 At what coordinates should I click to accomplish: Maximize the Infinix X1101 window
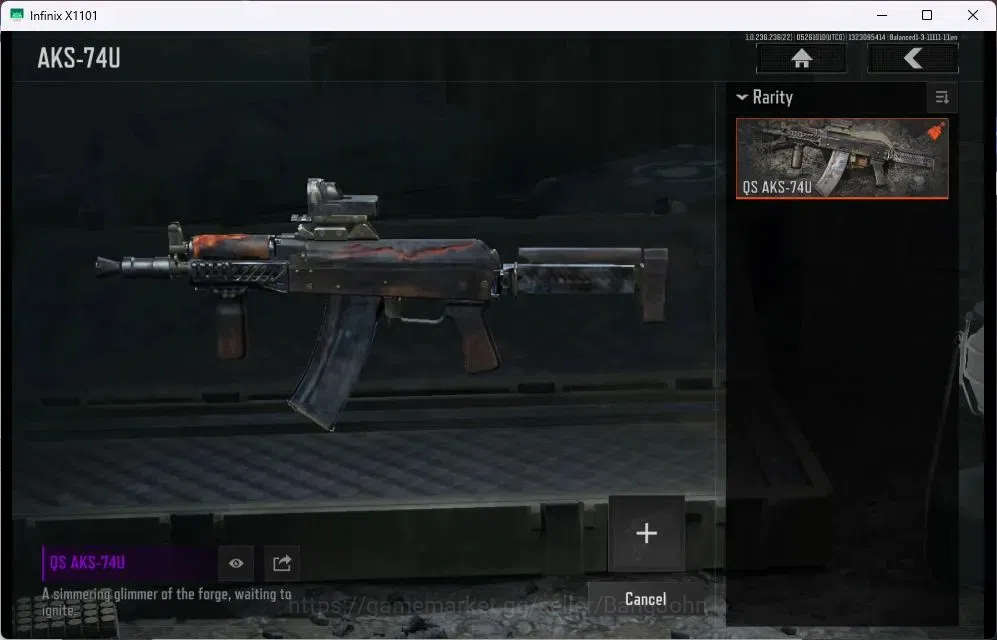click(x=927, y=15)
